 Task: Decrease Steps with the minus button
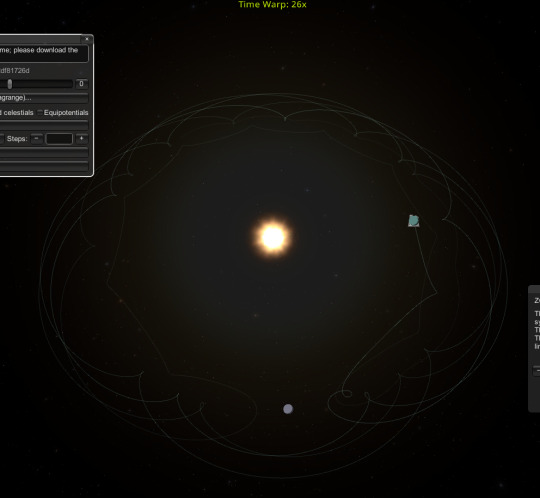37,138
